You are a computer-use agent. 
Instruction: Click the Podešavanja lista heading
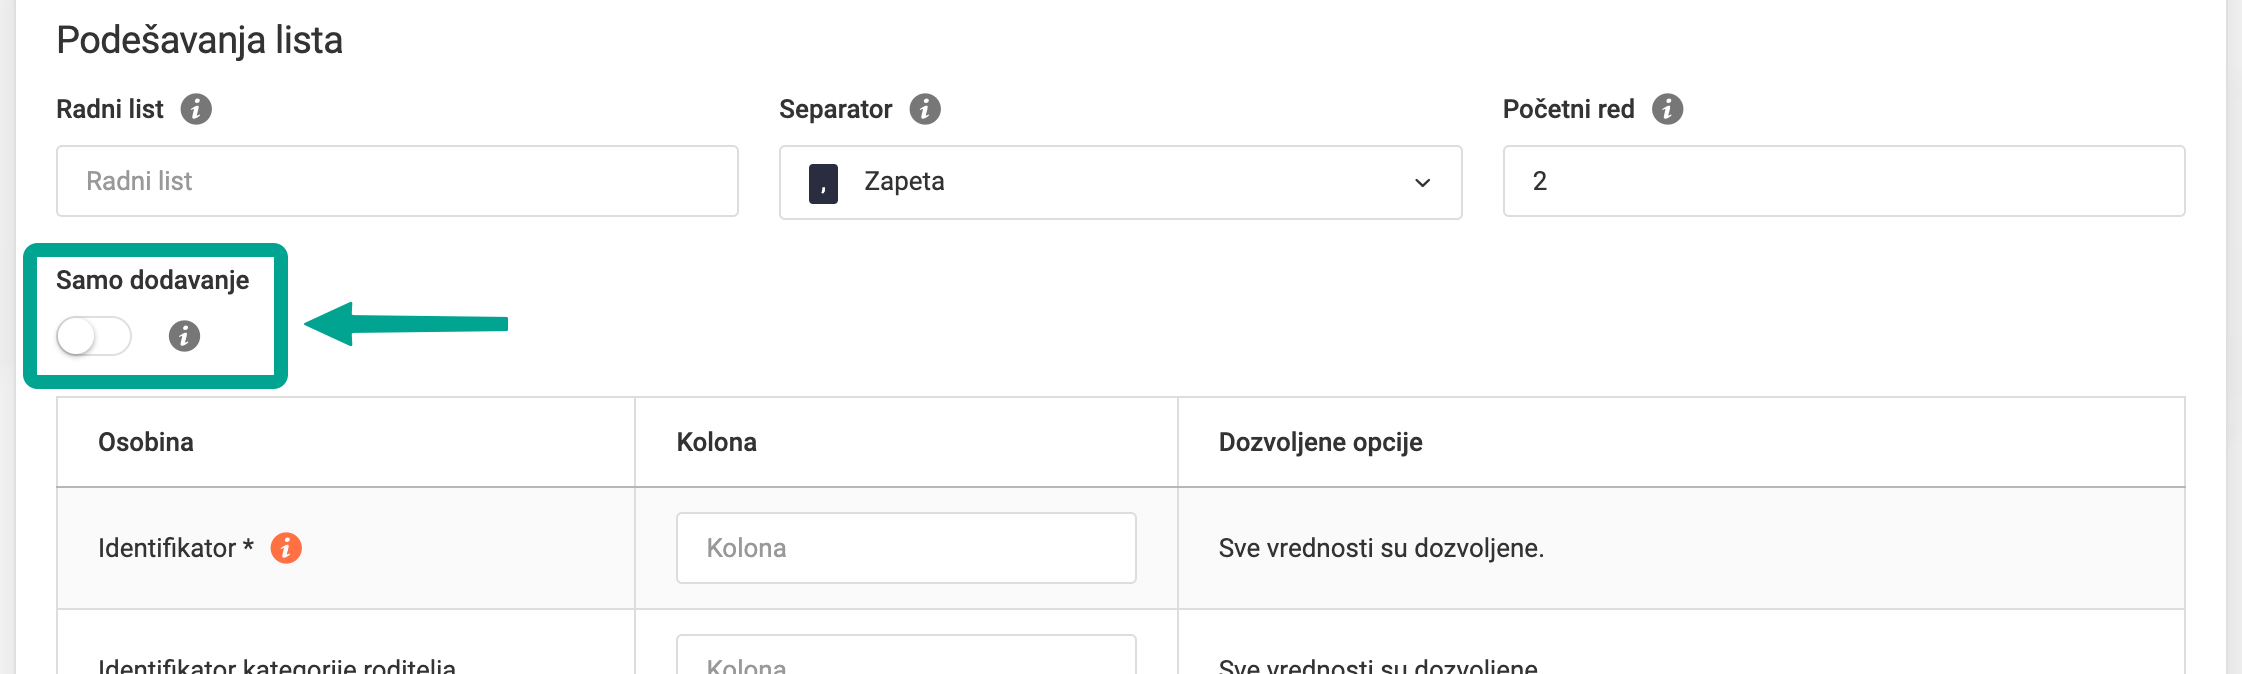[200, 40]
